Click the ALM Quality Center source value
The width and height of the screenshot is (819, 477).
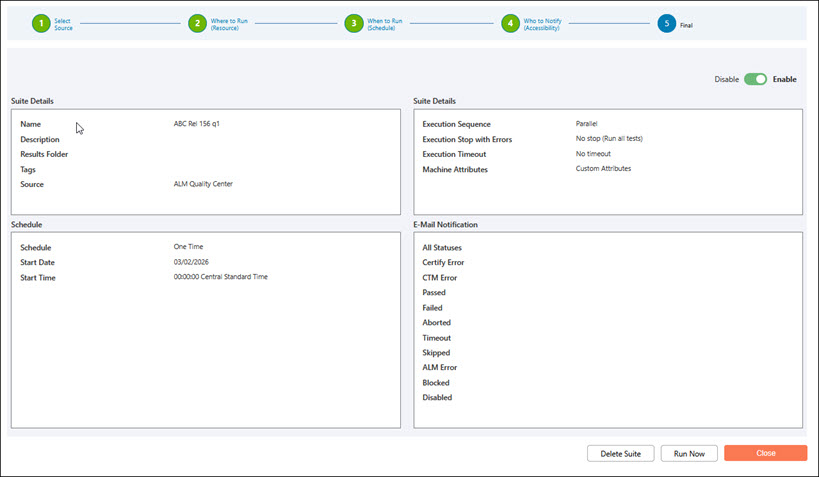pos(203,184)
